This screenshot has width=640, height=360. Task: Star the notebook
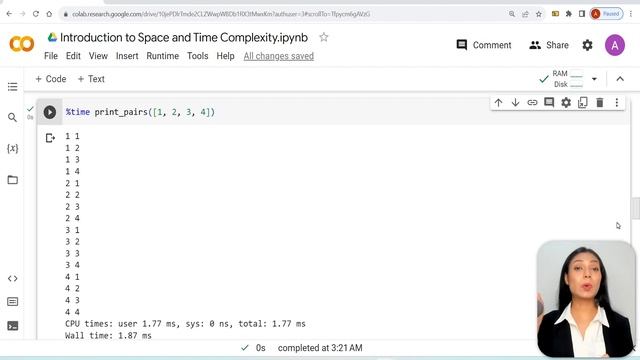324,38
